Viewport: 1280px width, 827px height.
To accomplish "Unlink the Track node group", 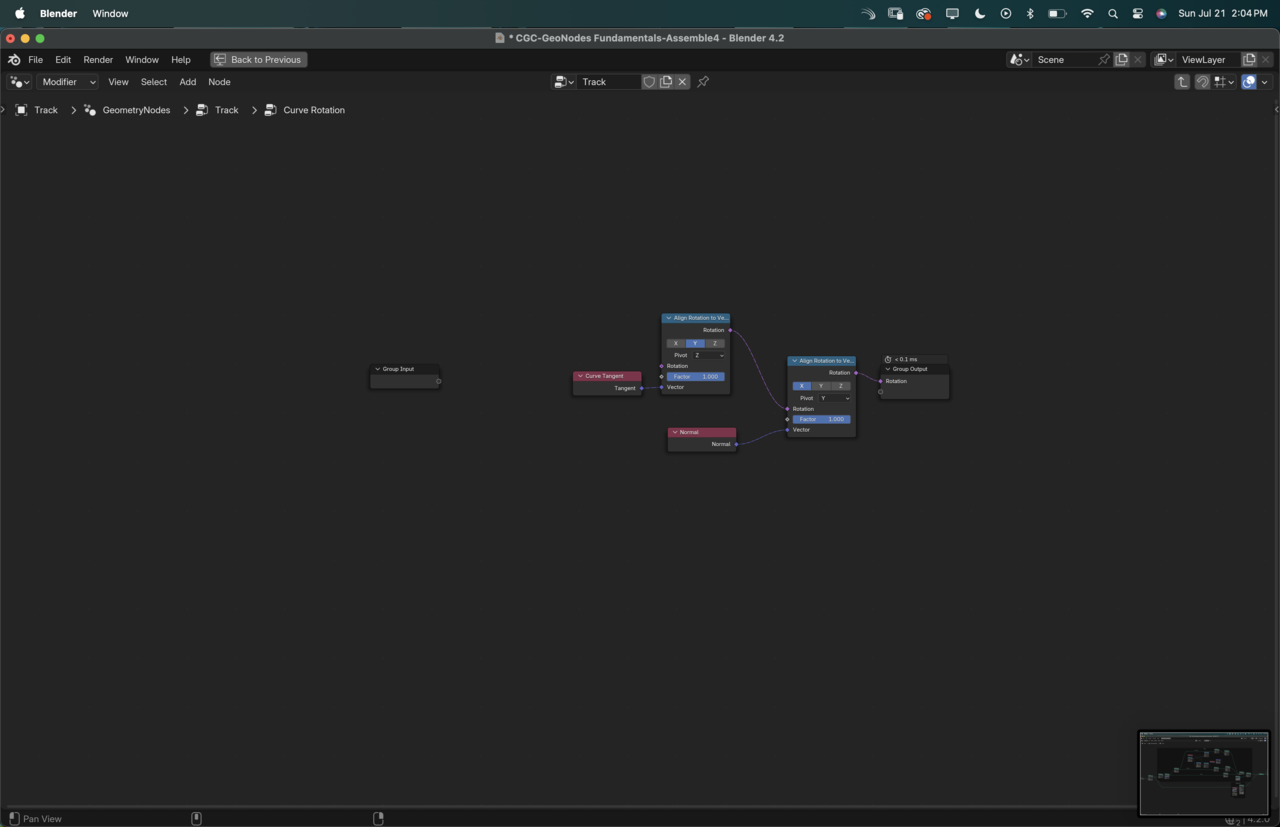I will (x=683, y=82).
